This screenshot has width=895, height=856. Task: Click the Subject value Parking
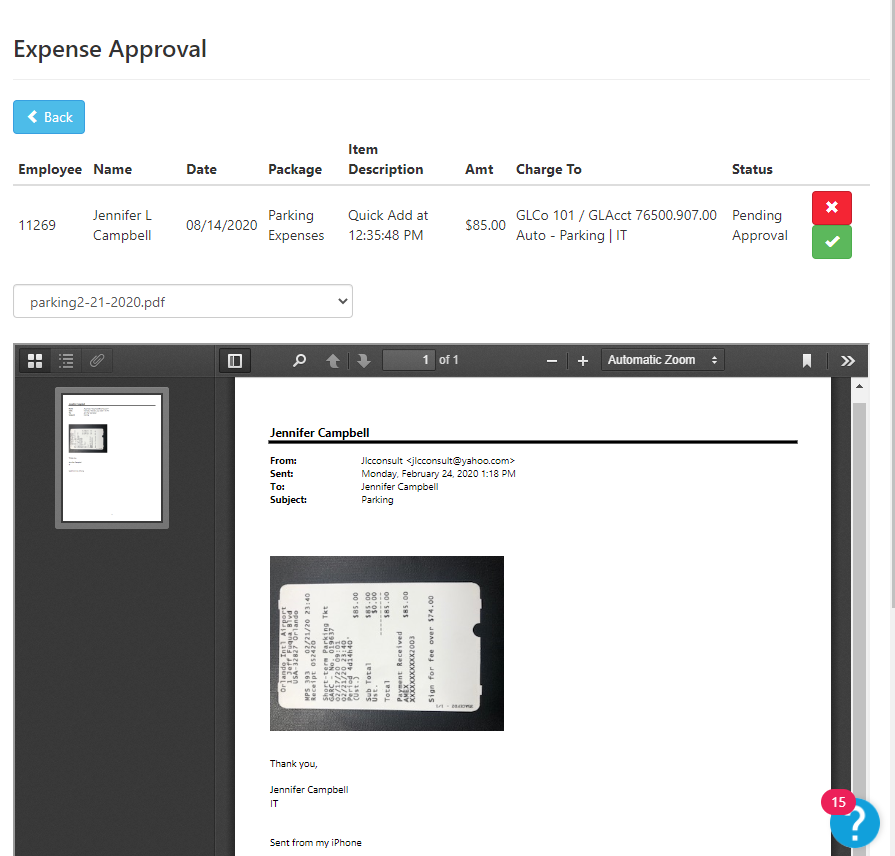pyautogui.click(x=377, y=500)
